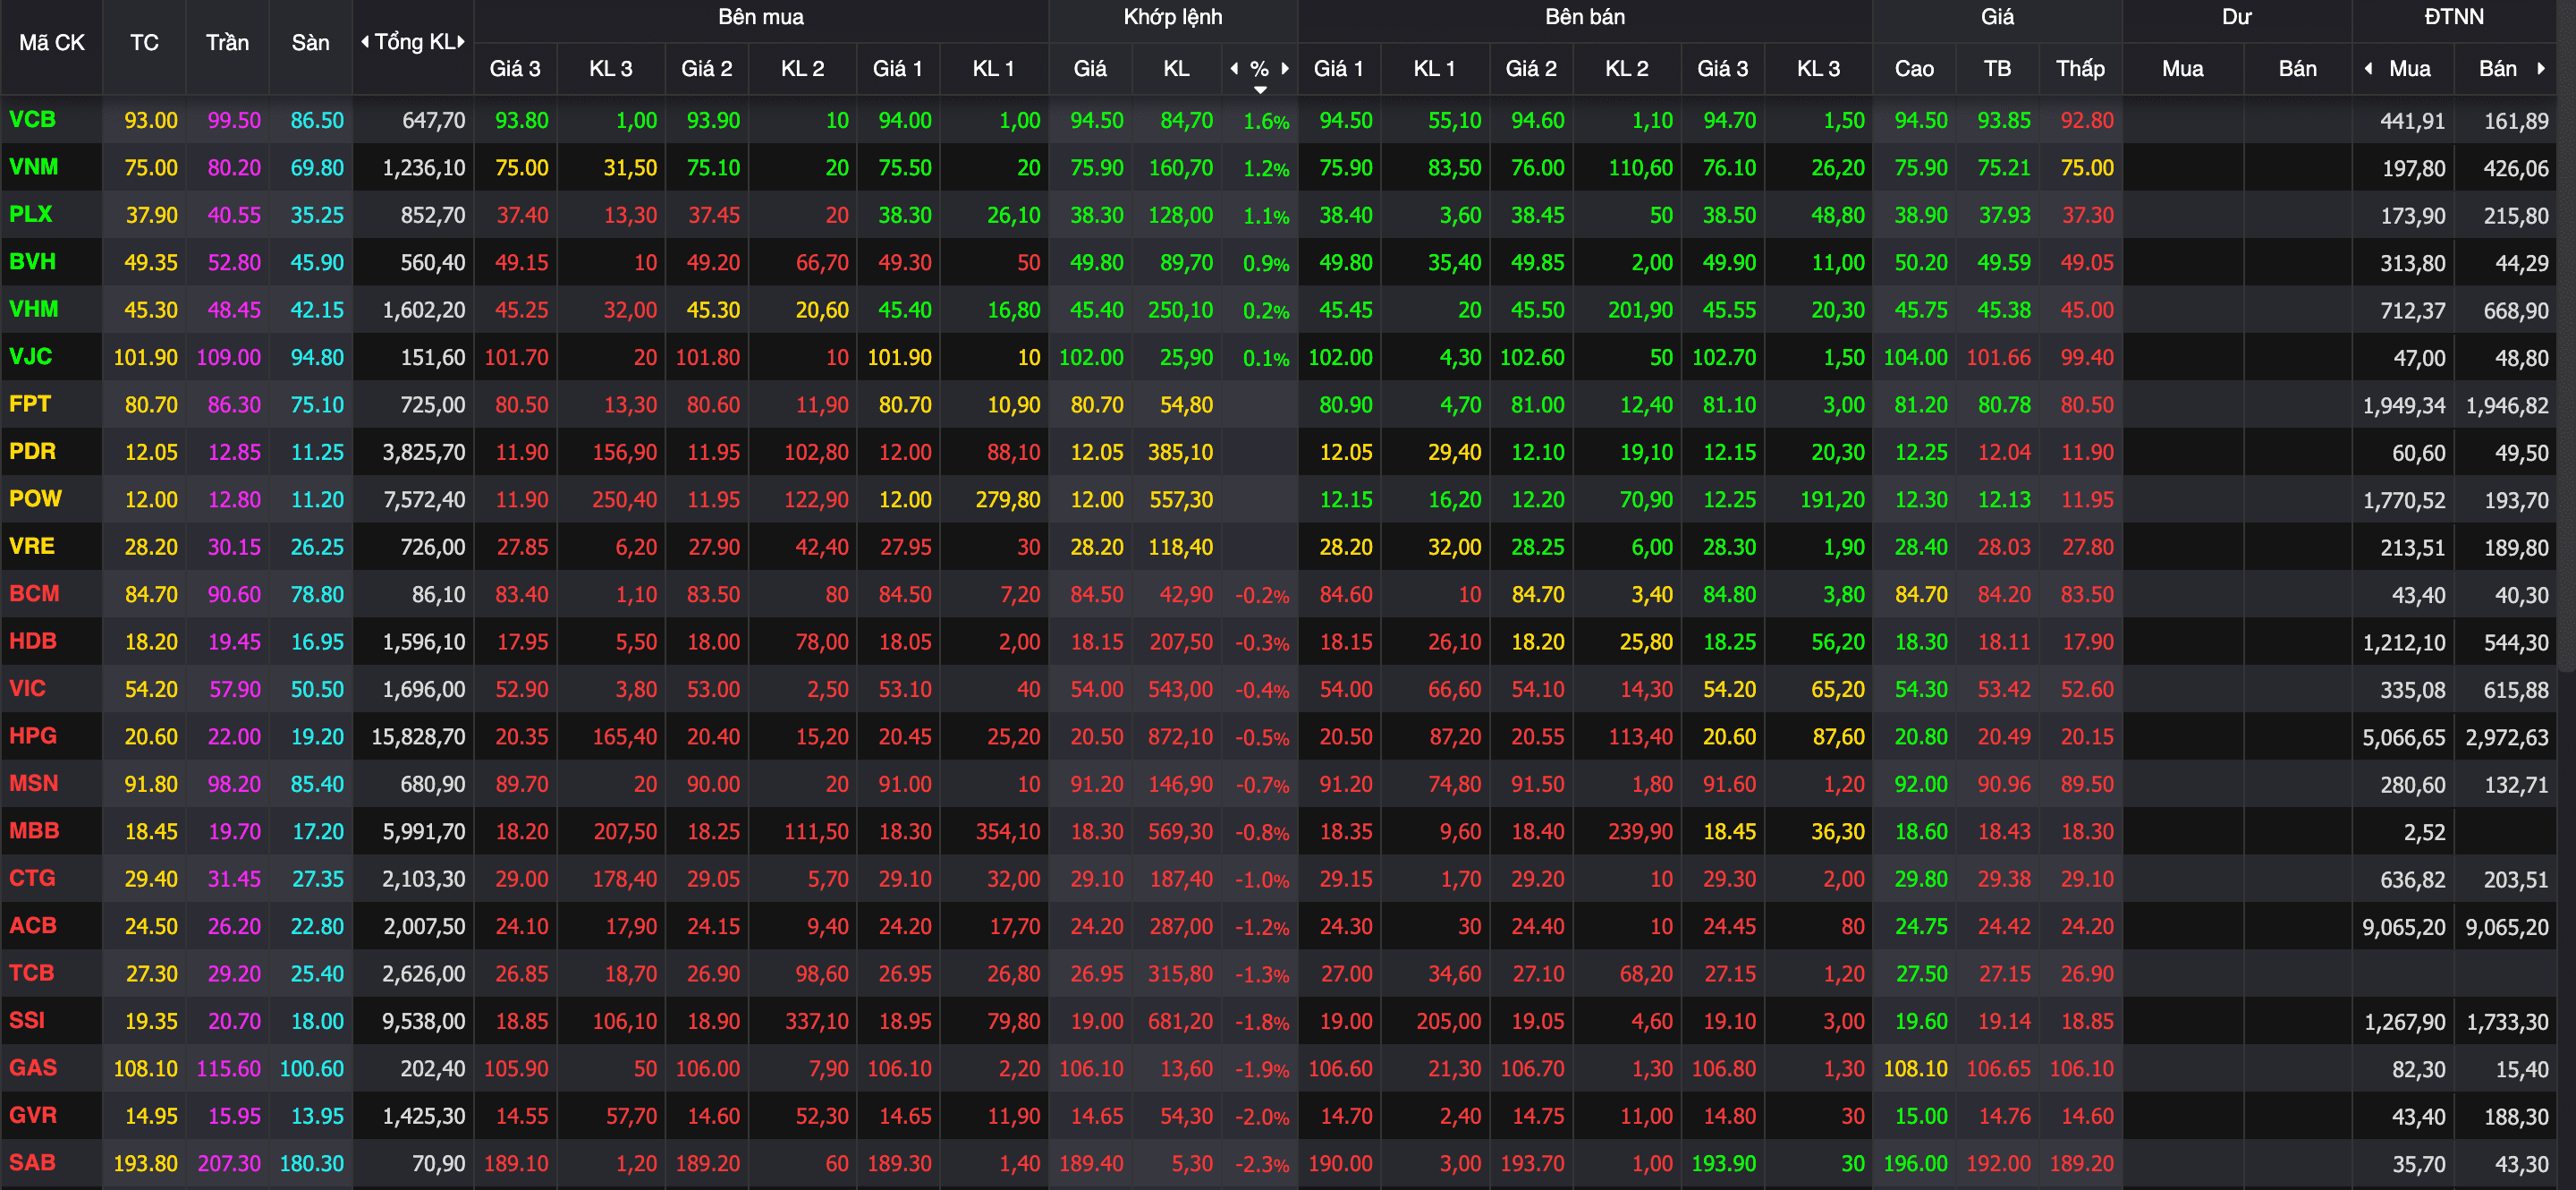Open VHM stock symbol
The width and height of the screenshot is (2576, 1190).
33,309
